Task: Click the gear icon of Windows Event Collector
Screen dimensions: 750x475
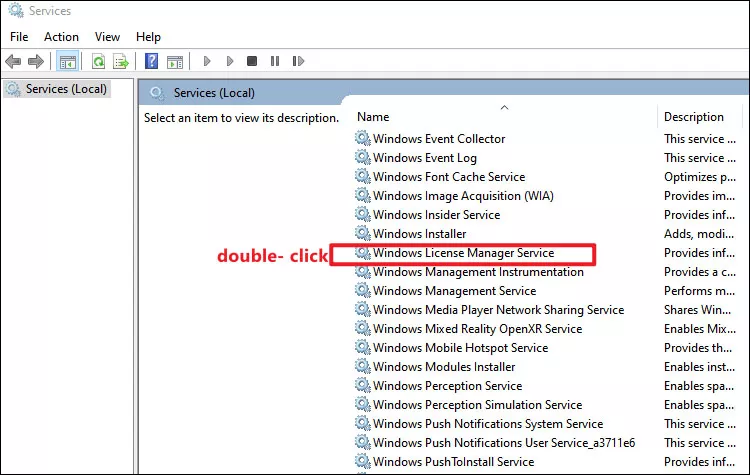Action: 363,139
